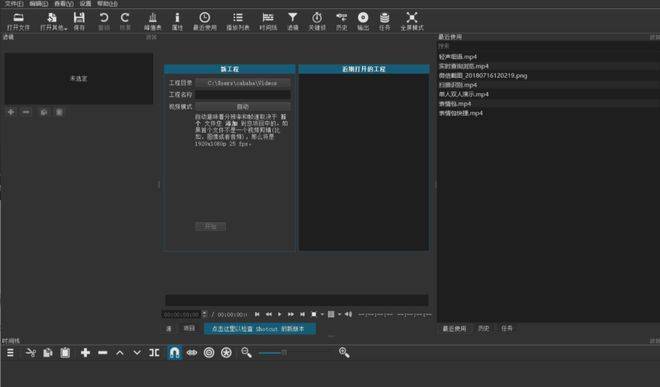The image size is (660, 387).
Task: Click the Recent Projects list area
Action: [364, 162]
